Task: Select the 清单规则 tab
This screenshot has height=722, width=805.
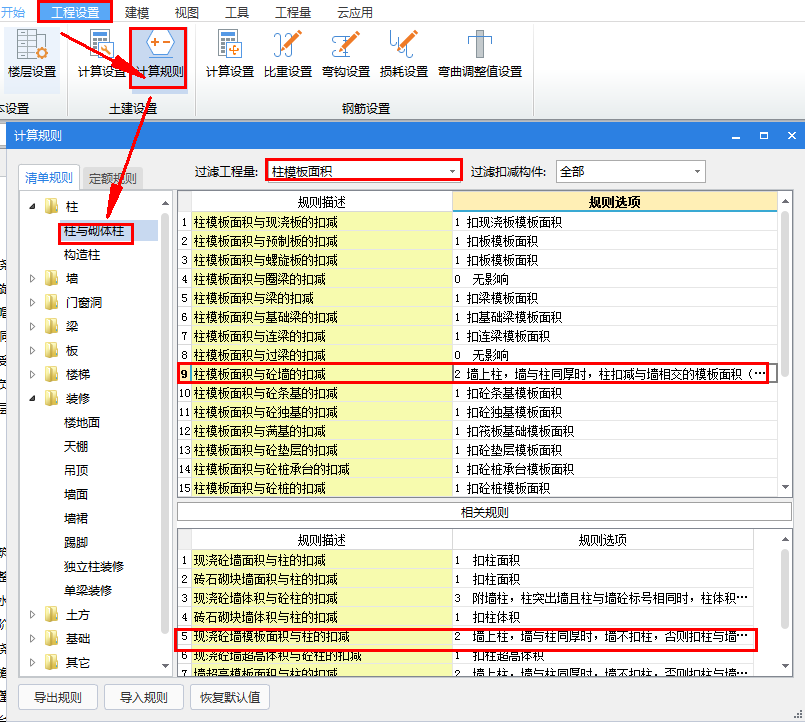Action: point(49,178)
